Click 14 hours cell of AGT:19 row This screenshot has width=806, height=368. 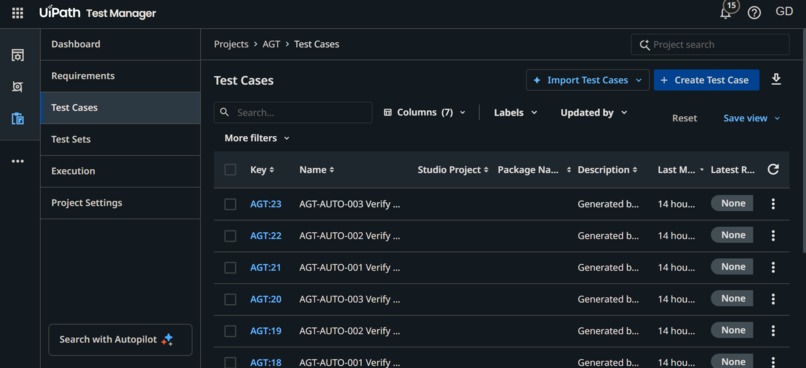[x=676, y=331]
